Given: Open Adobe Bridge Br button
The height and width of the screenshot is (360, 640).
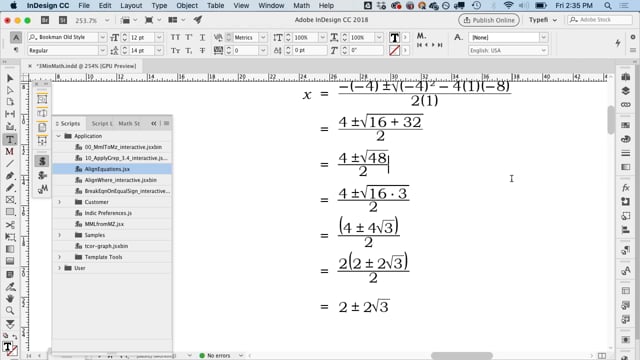Looking at the screenshot, I should (x=45, y=20).
